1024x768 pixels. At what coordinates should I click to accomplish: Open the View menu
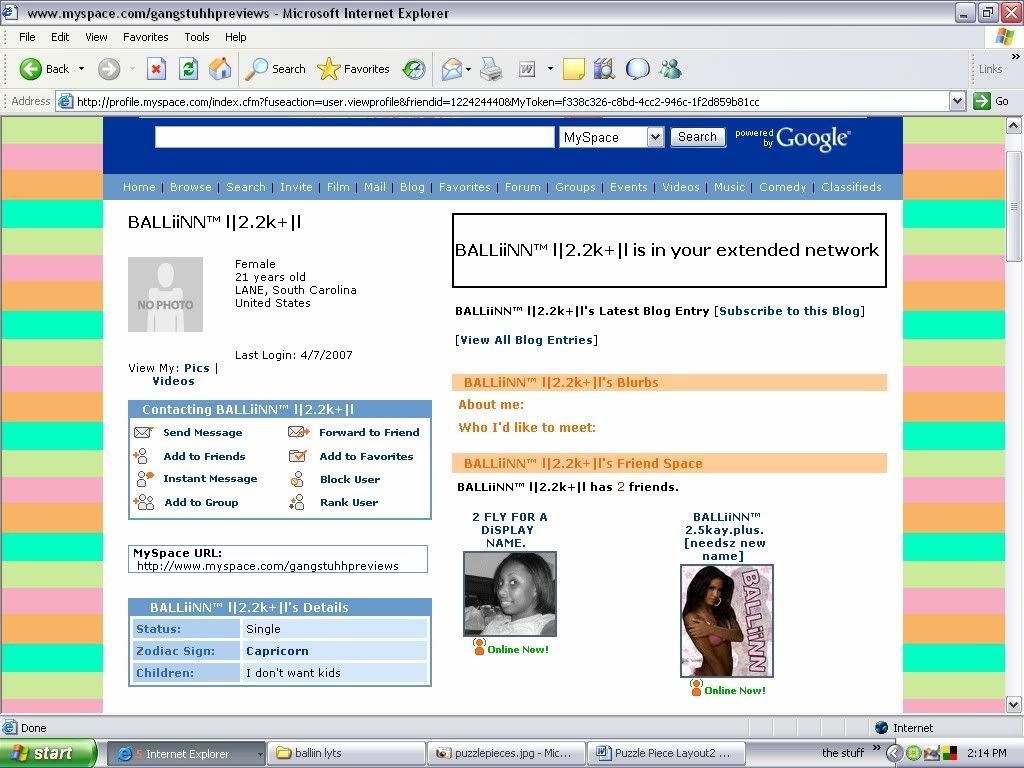(x=96, y=37)
